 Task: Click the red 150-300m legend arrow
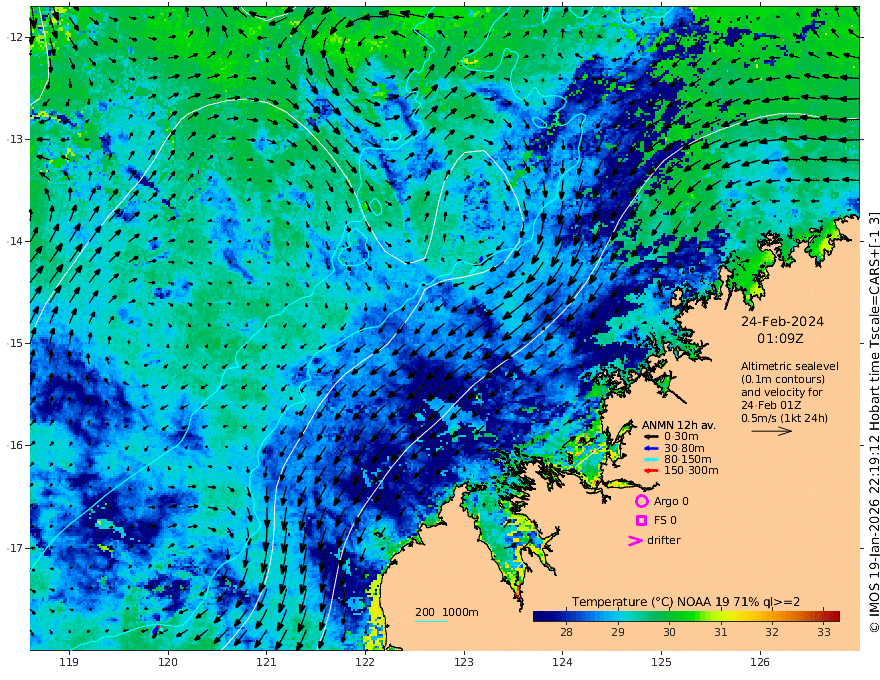650,470
